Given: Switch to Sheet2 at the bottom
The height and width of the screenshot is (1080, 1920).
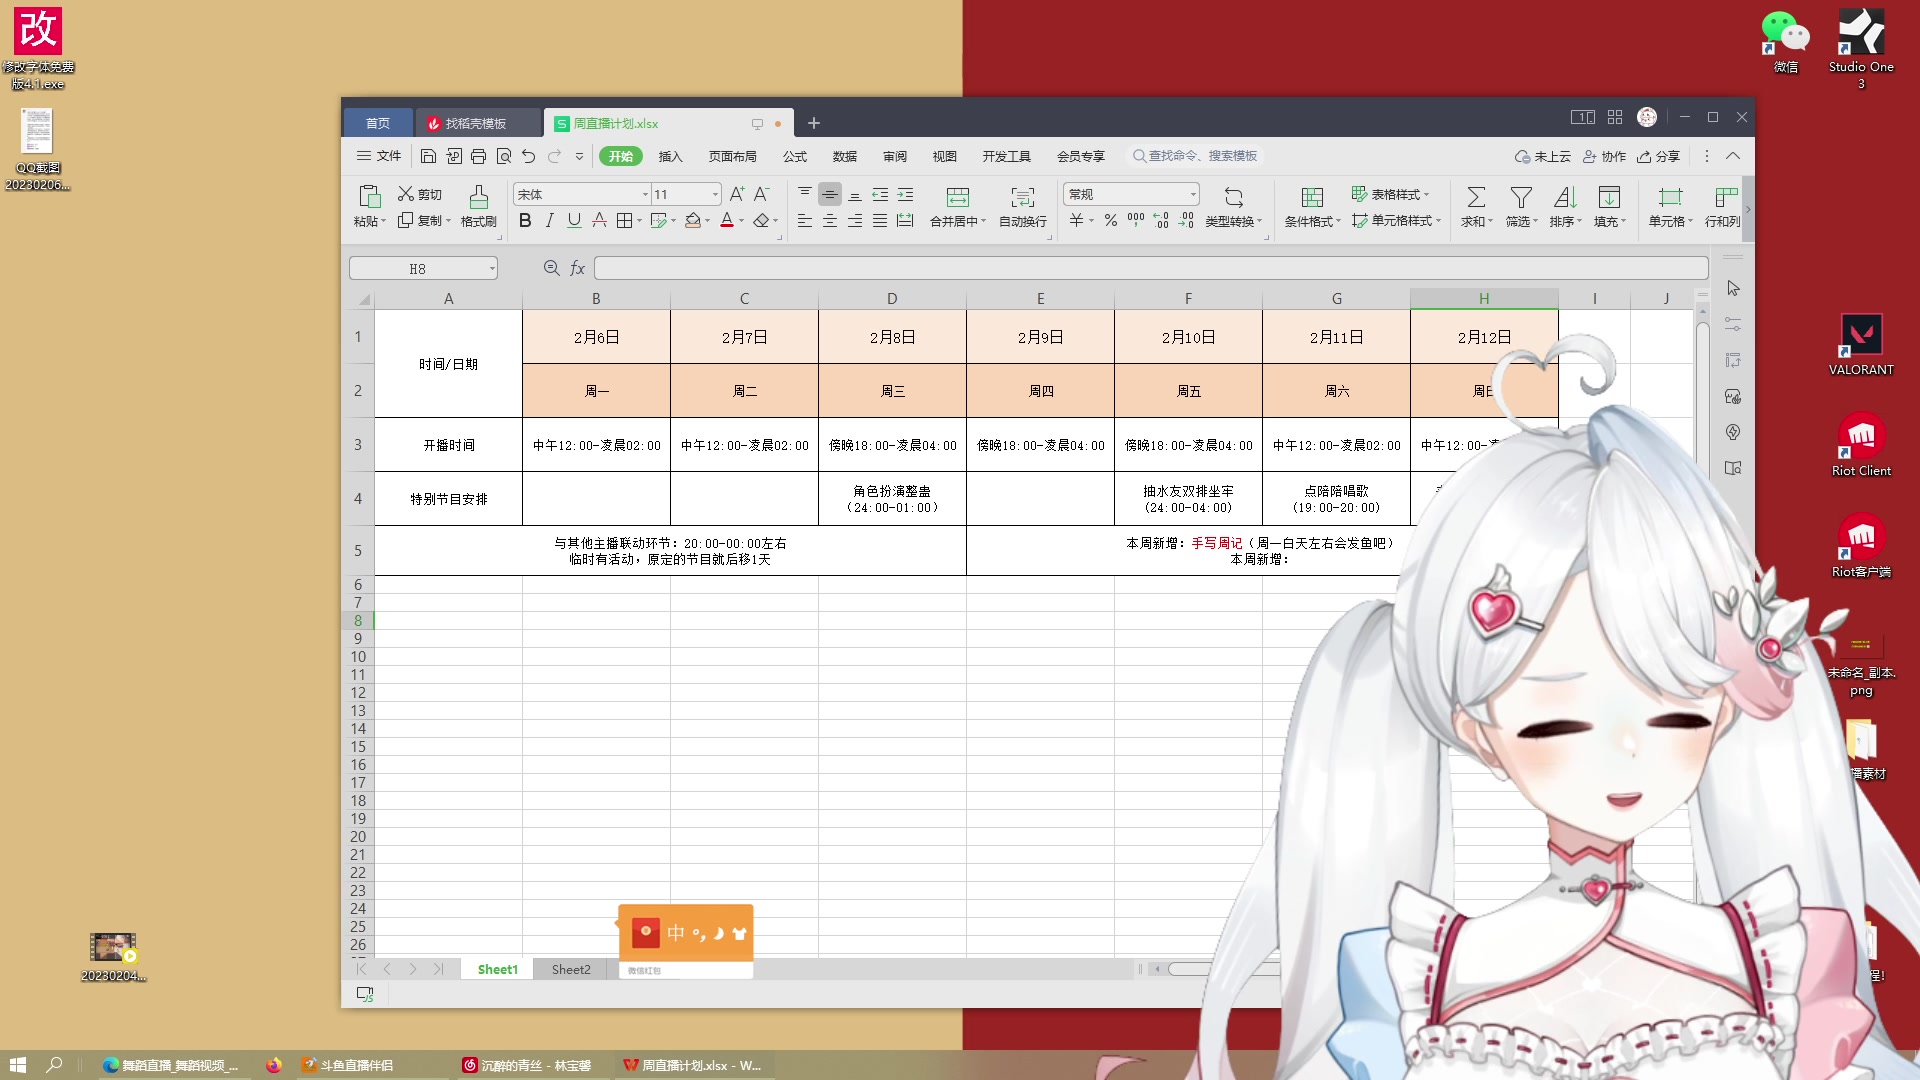Looking at the screenshot, I should click(571, 969).
